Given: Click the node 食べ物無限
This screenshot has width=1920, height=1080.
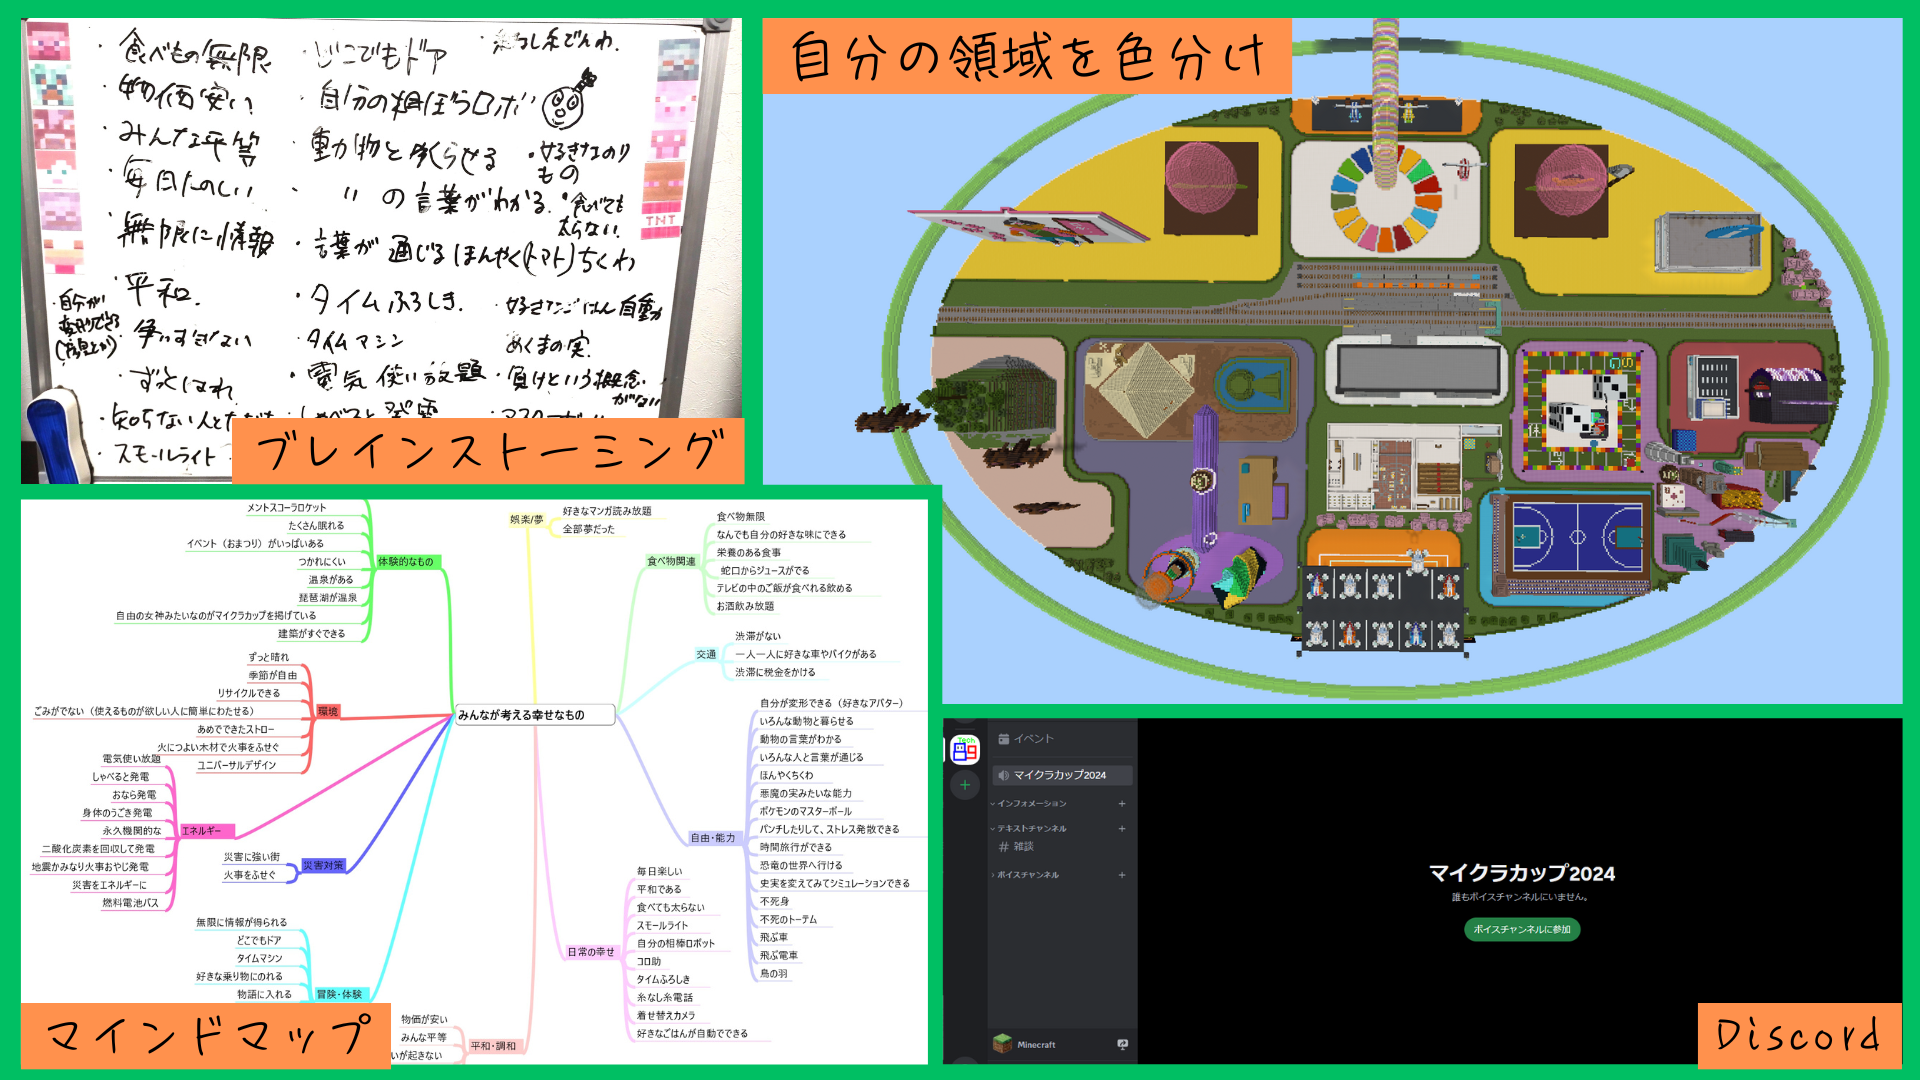Looking at the screenshot, I should pyautogui.click(x=741, y=517).
